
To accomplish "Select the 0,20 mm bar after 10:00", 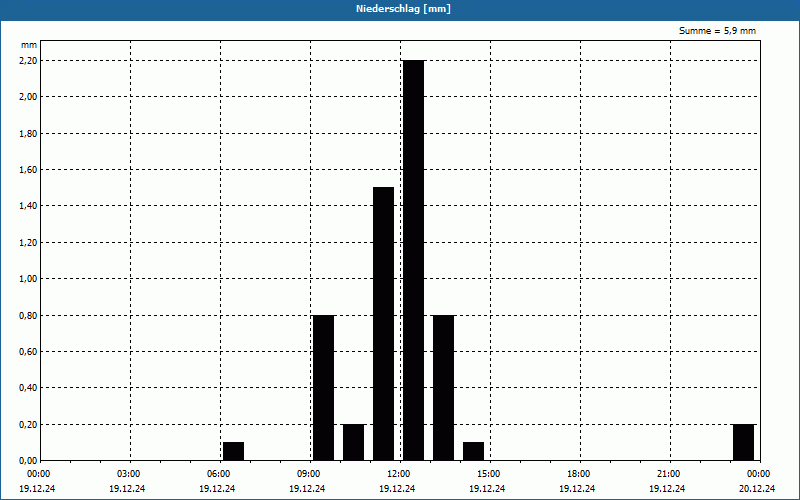I will pos(354,442).
